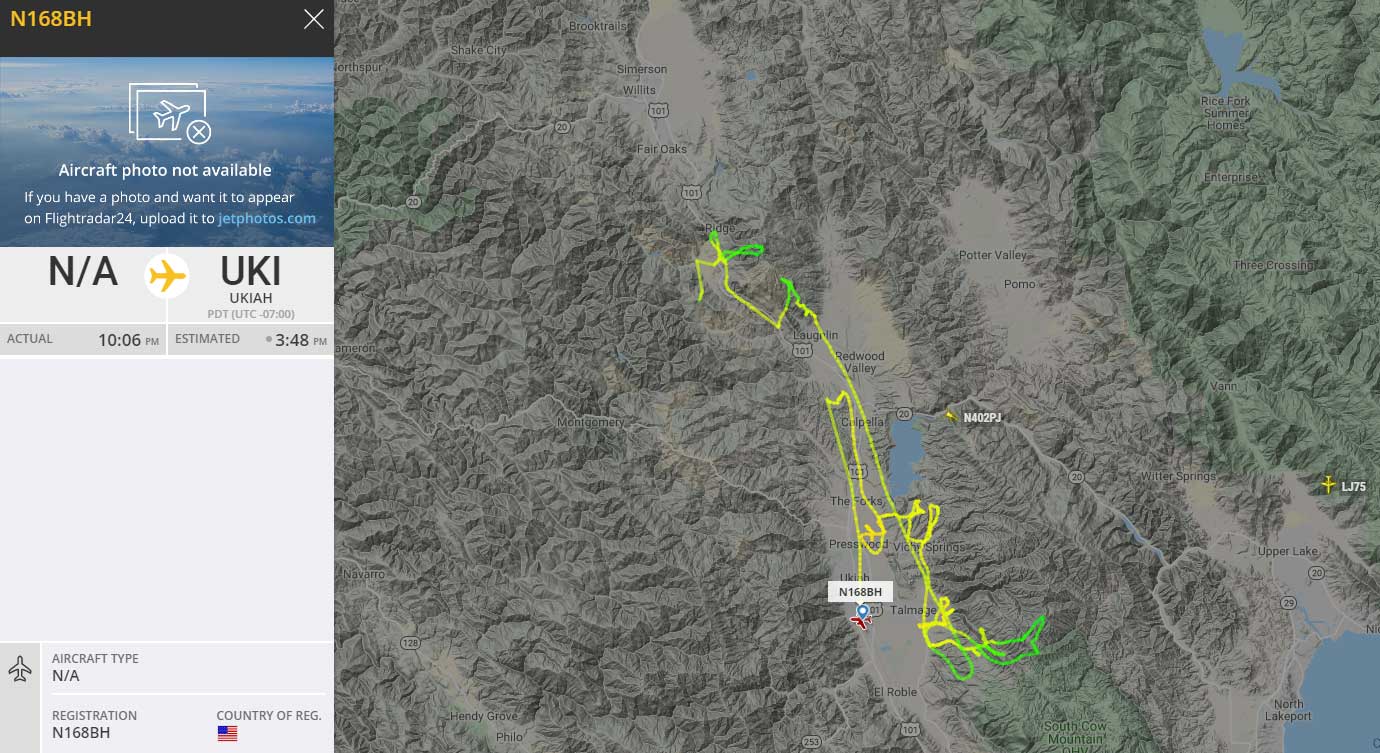1380x753 pixels.
Task: Click the estimated arrival time 3:48 PM
Action: tap(300, 340)
